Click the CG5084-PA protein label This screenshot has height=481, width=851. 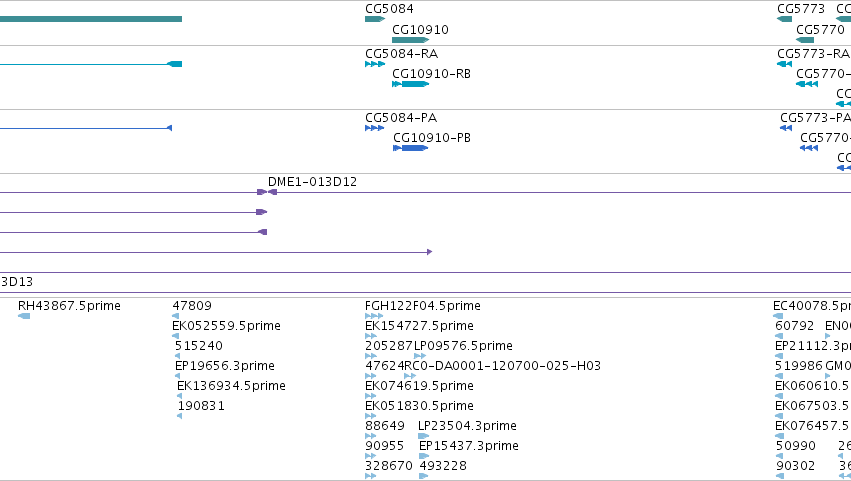(x=401, y=118)
